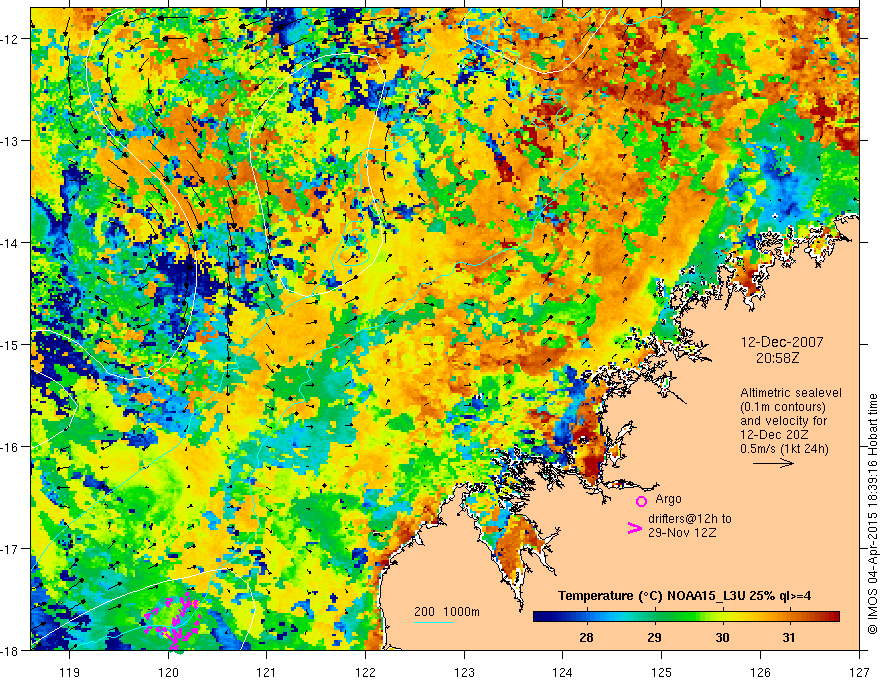This screenshot has height=680, width=880.
Task: Click the '29-Nov 12Z' label
Action: point(682,533)
